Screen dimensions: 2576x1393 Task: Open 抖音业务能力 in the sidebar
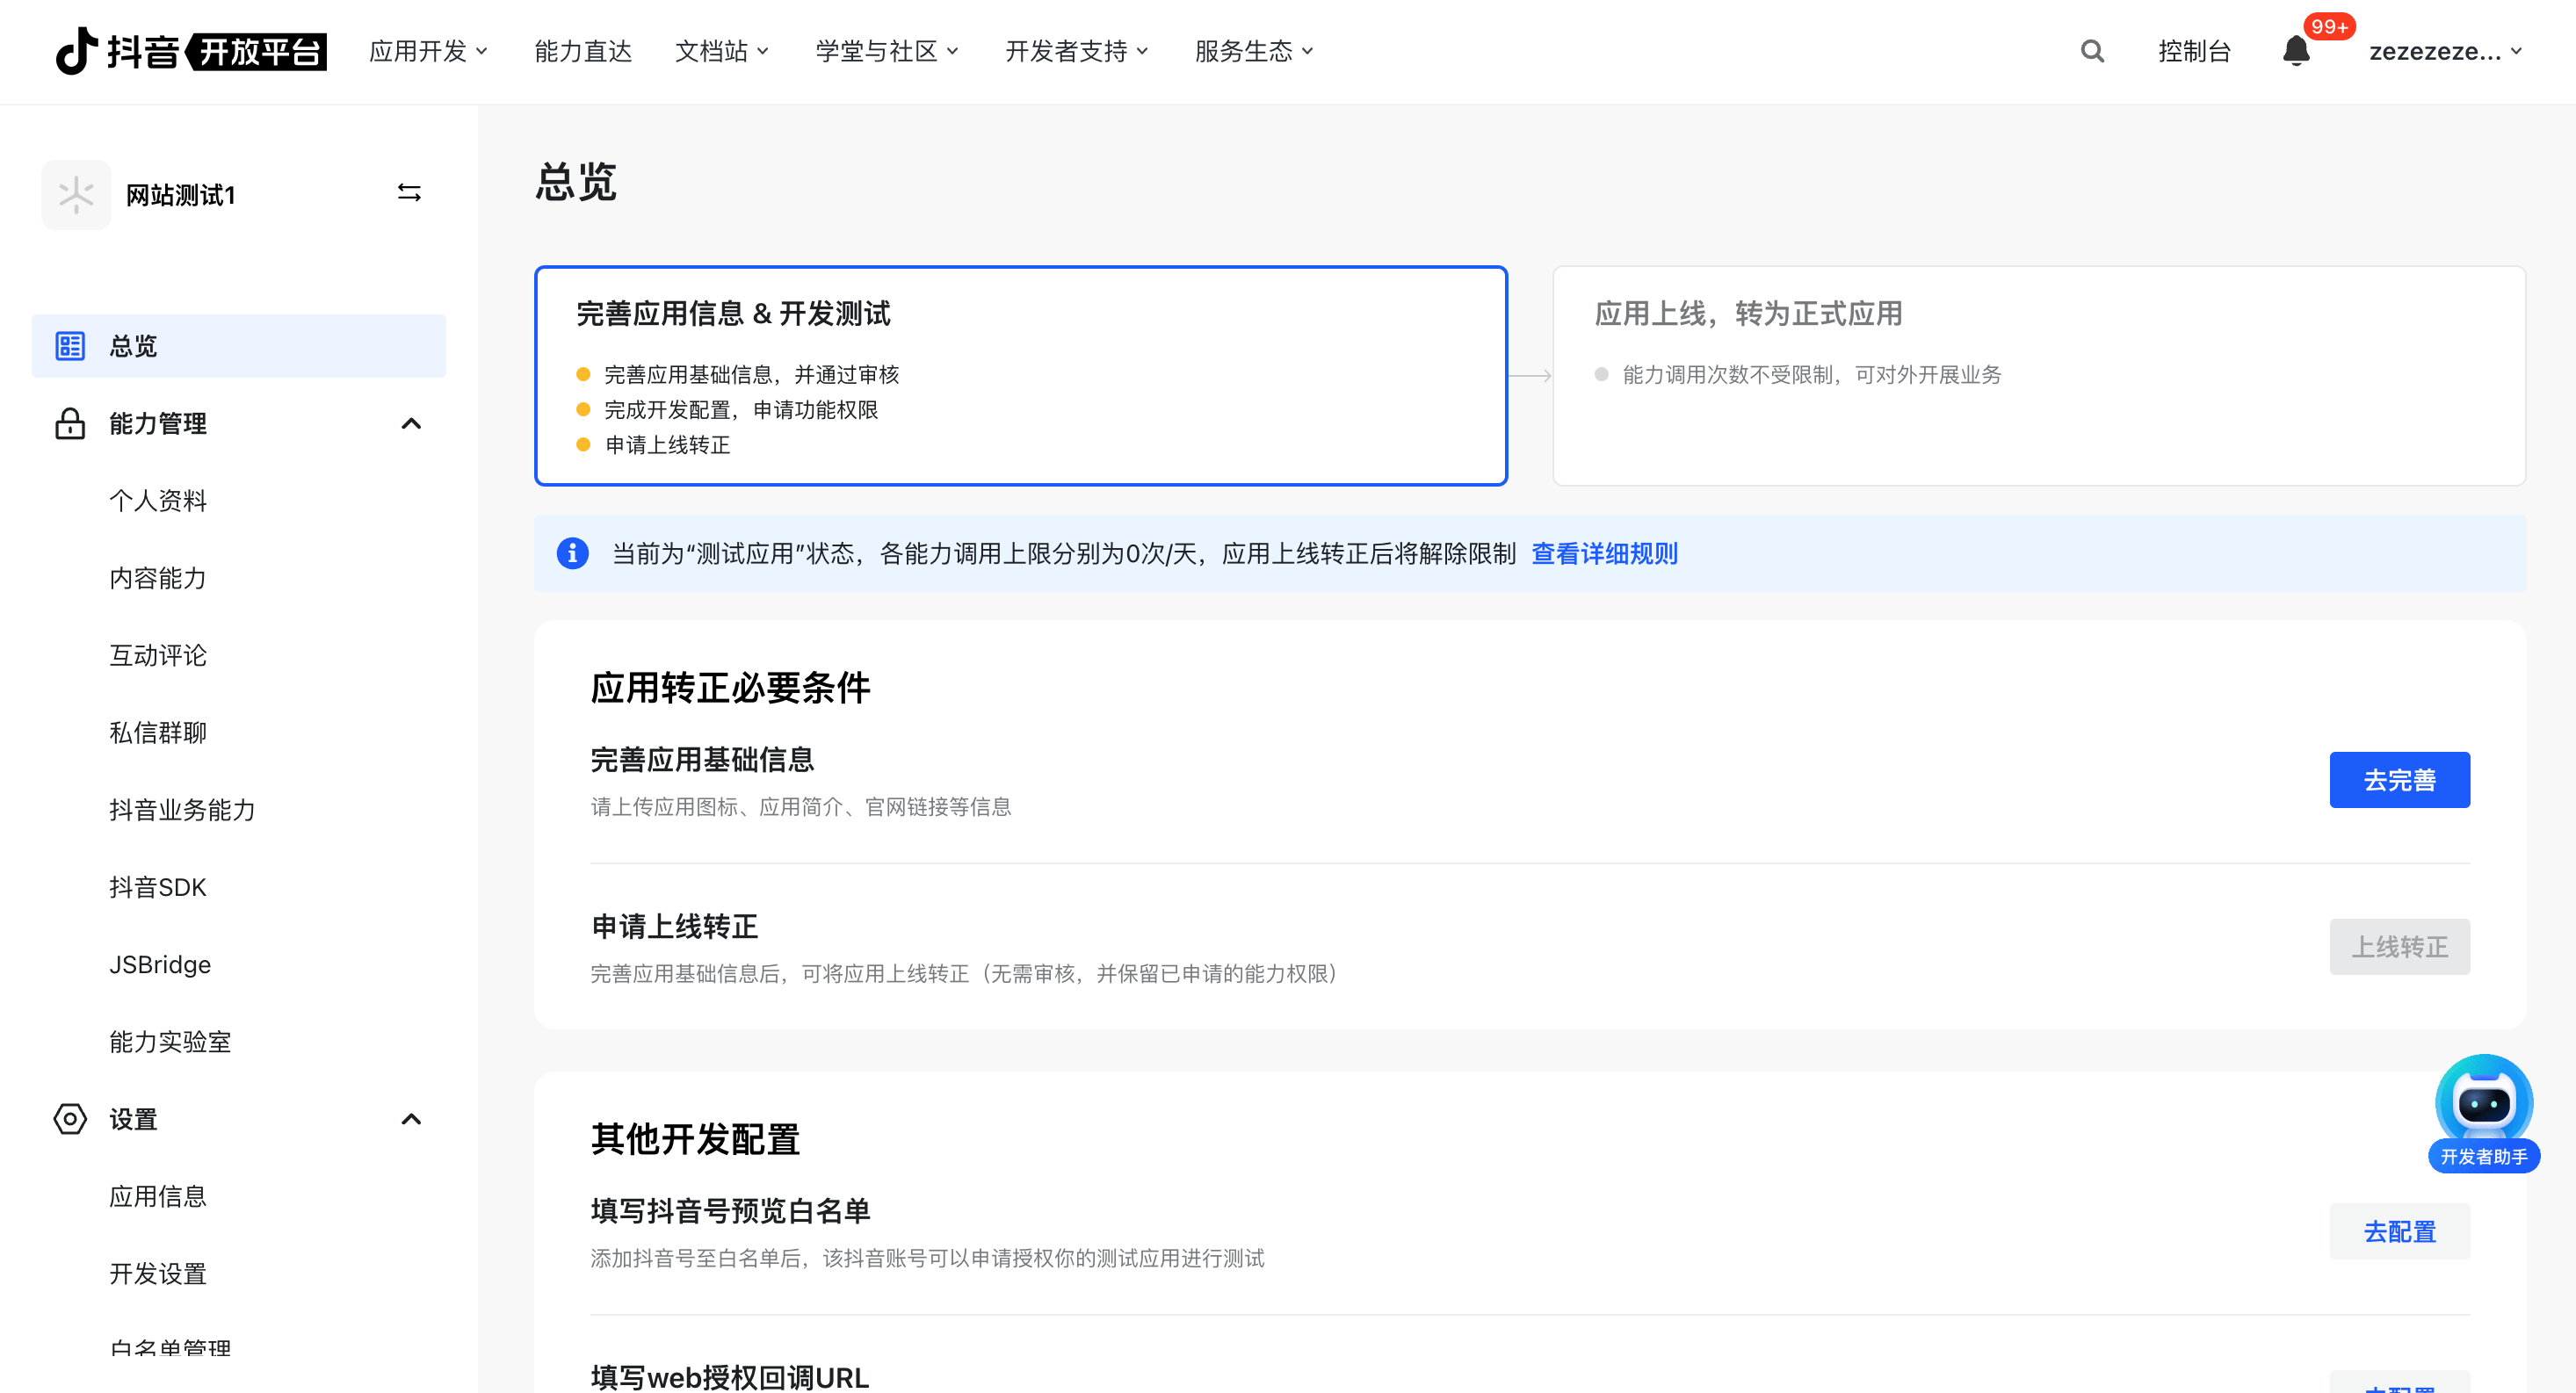click(182, 810)
